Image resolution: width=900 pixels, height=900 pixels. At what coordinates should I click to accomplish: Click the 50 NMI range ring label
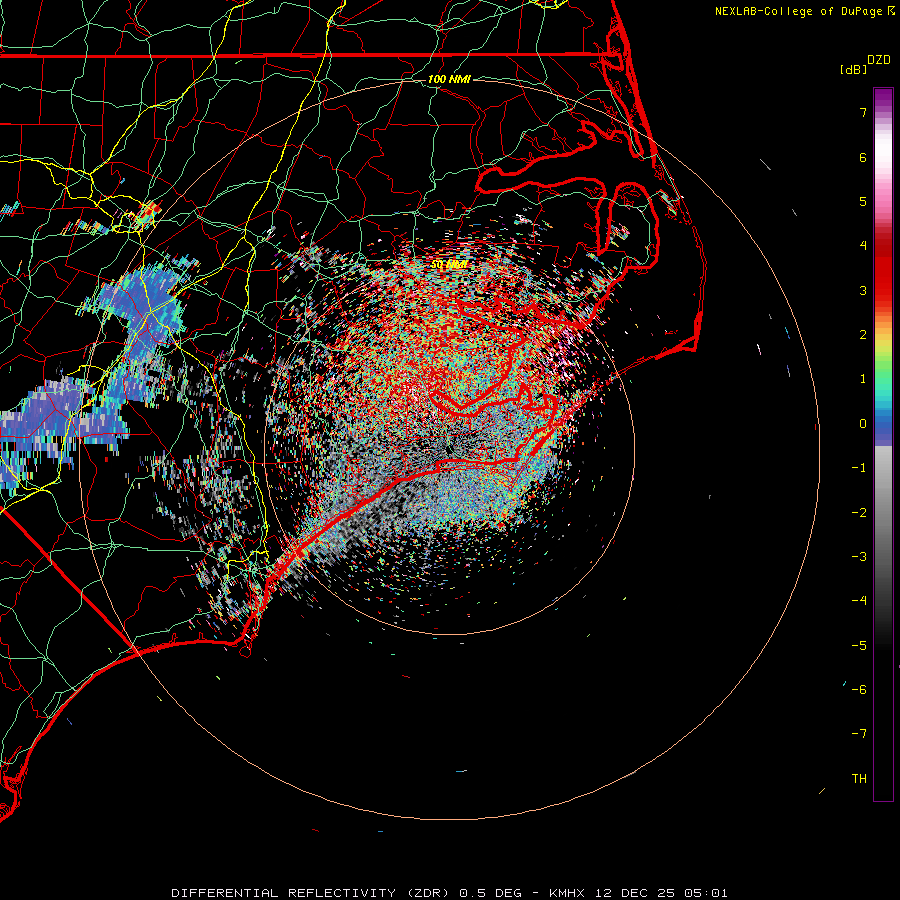pos(449,265)
